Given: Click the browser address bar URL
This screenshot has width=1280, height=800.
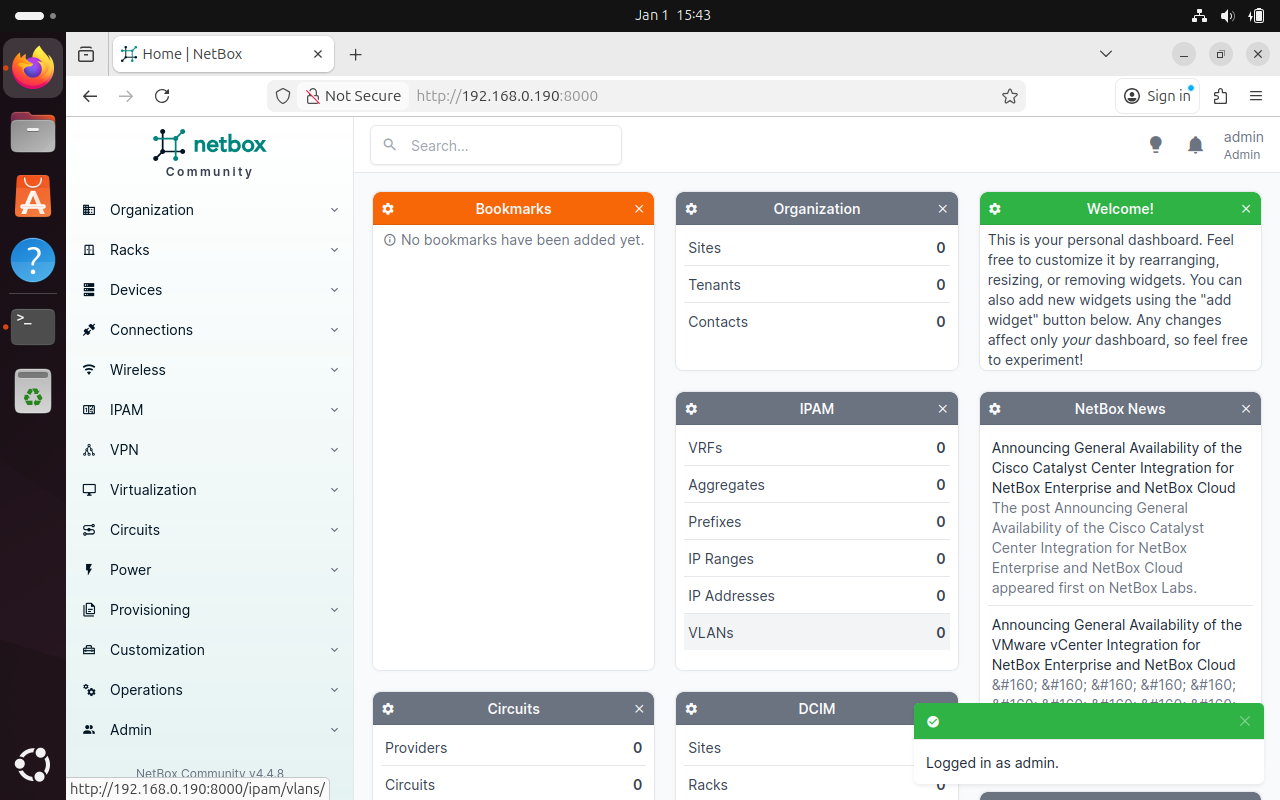Looking at the screenshot, I should (507, 96).
